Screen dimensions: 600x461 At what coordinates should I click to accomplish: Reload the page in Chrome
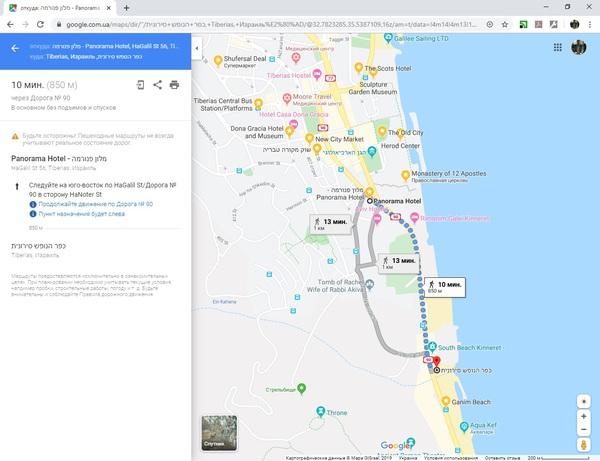[x=40, y=24]
